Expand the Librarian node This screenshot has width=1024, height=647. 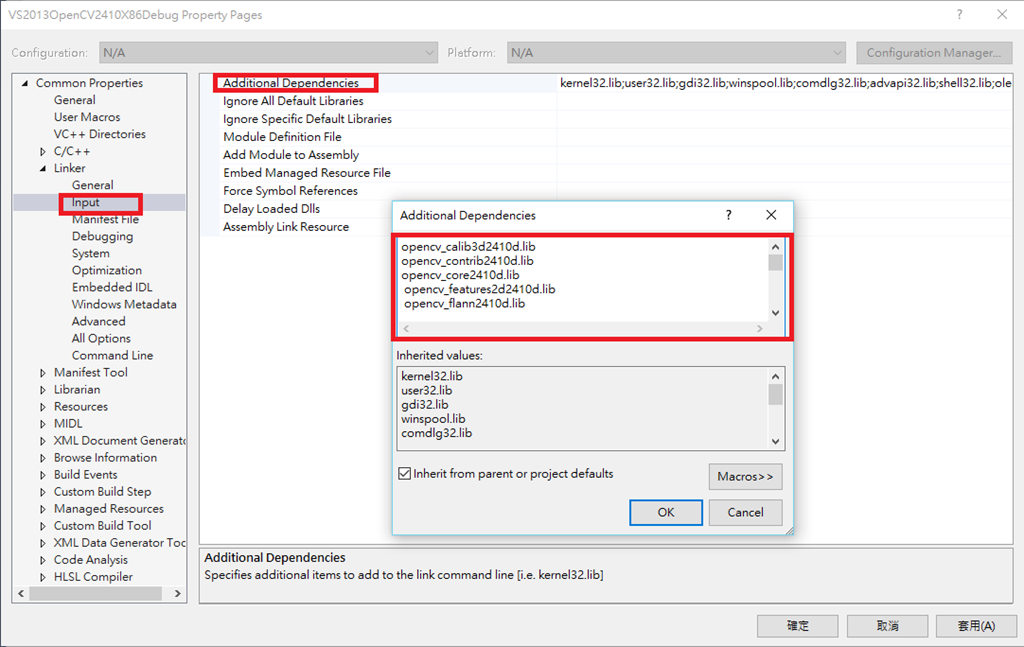tap(43, 390)
